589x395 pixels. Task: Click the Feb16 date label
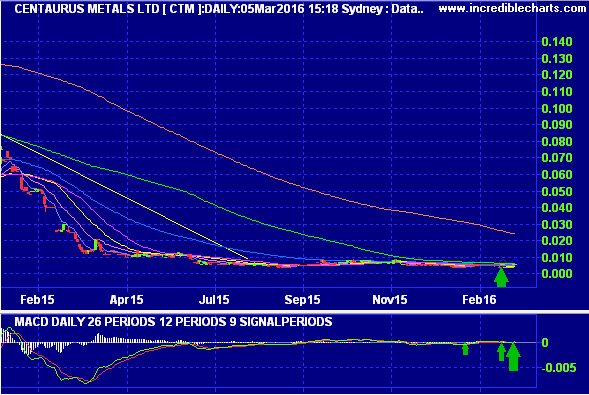pos(479,300)
